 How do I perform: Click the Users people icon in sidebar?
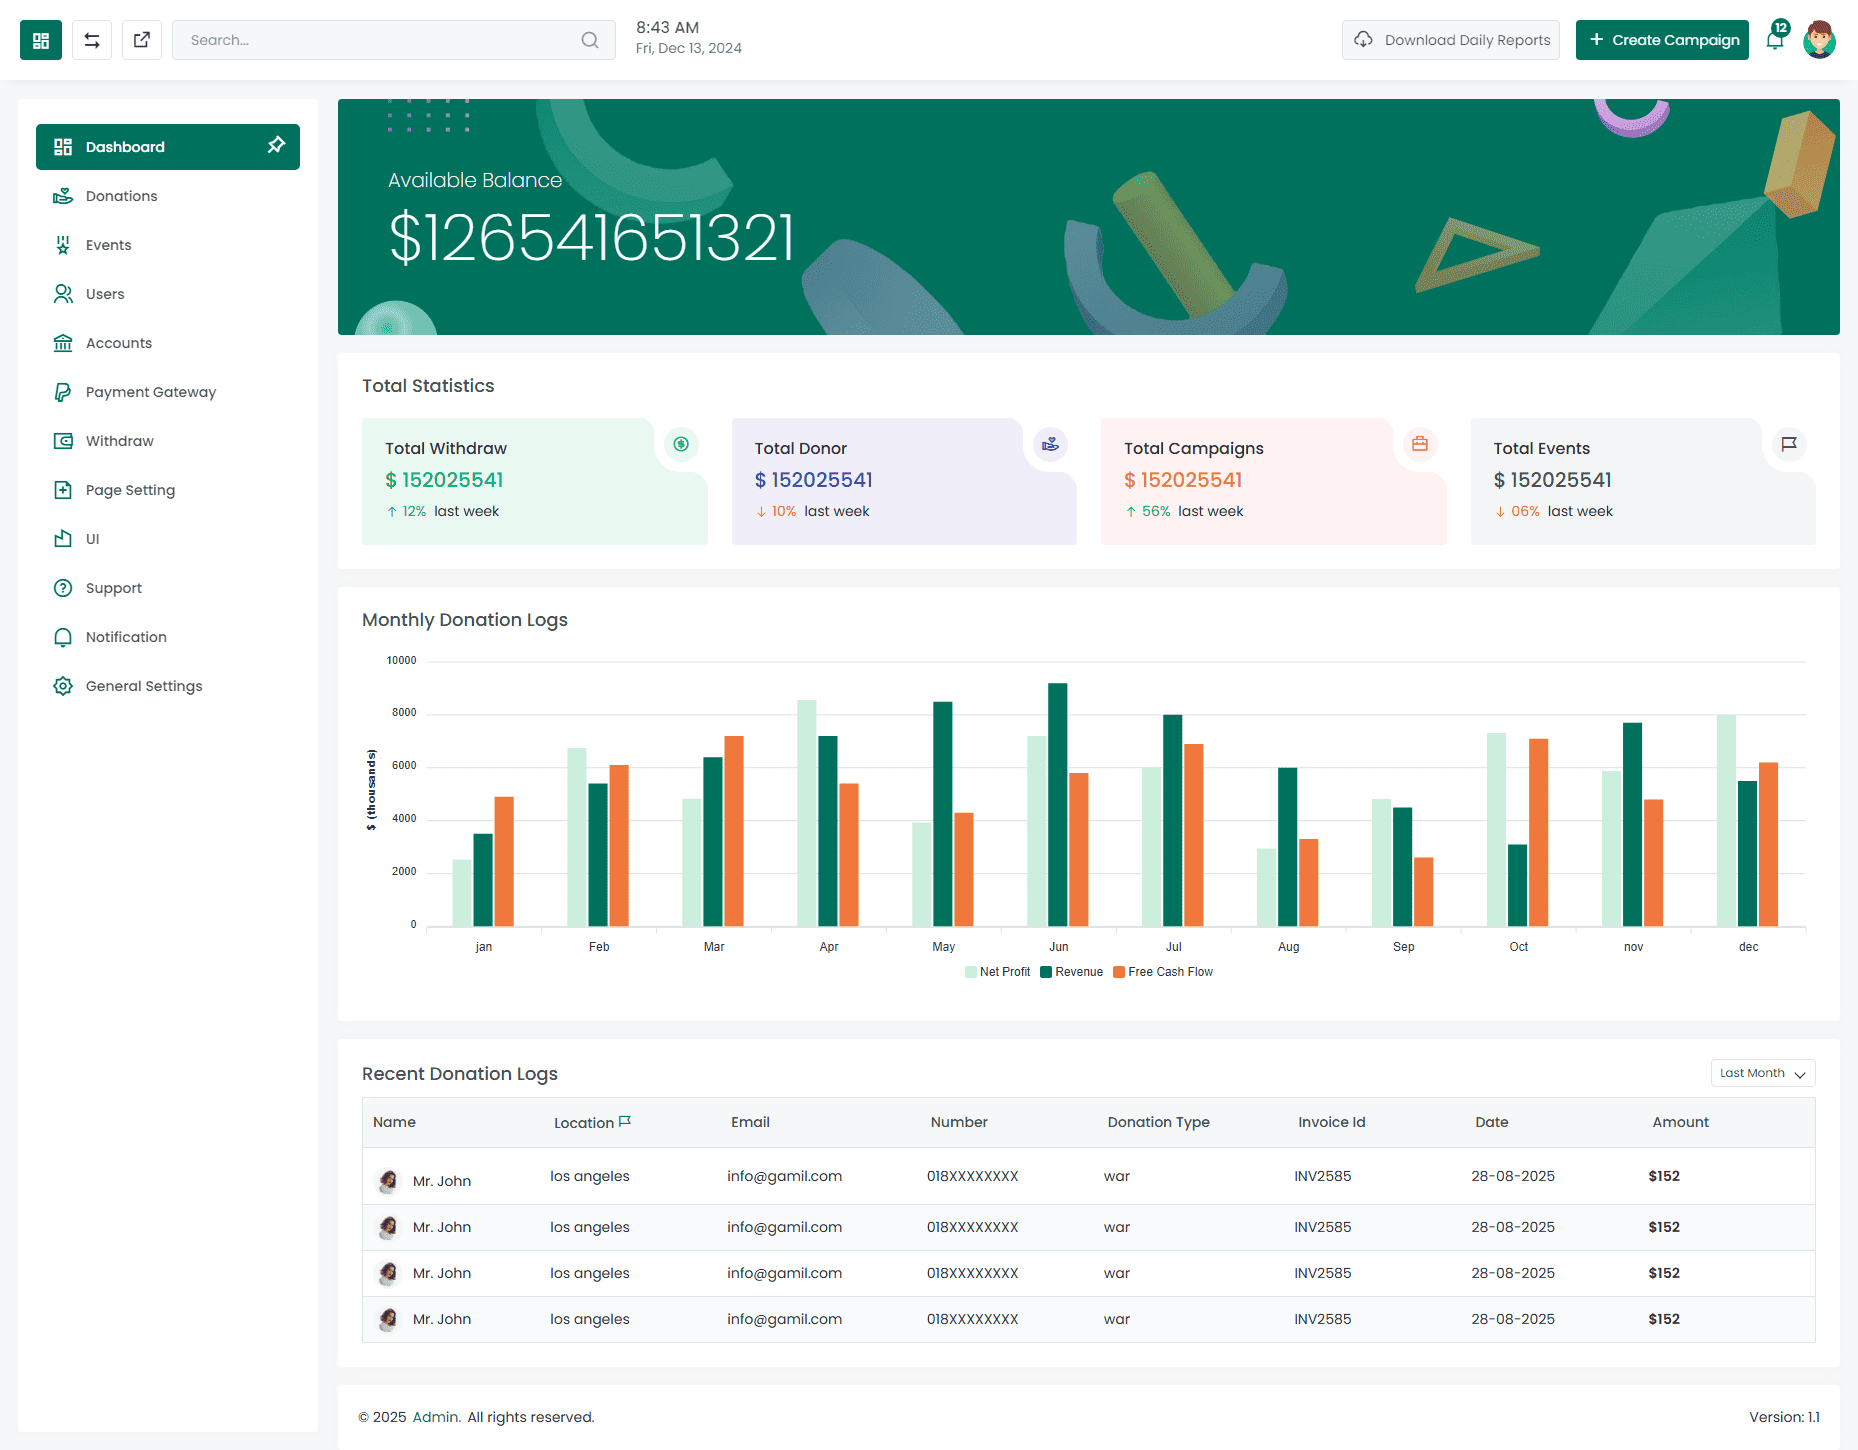click(x=63, y=294)
